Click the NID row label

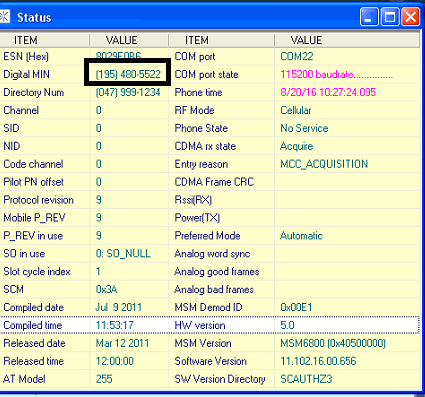(x=12, y=146)
